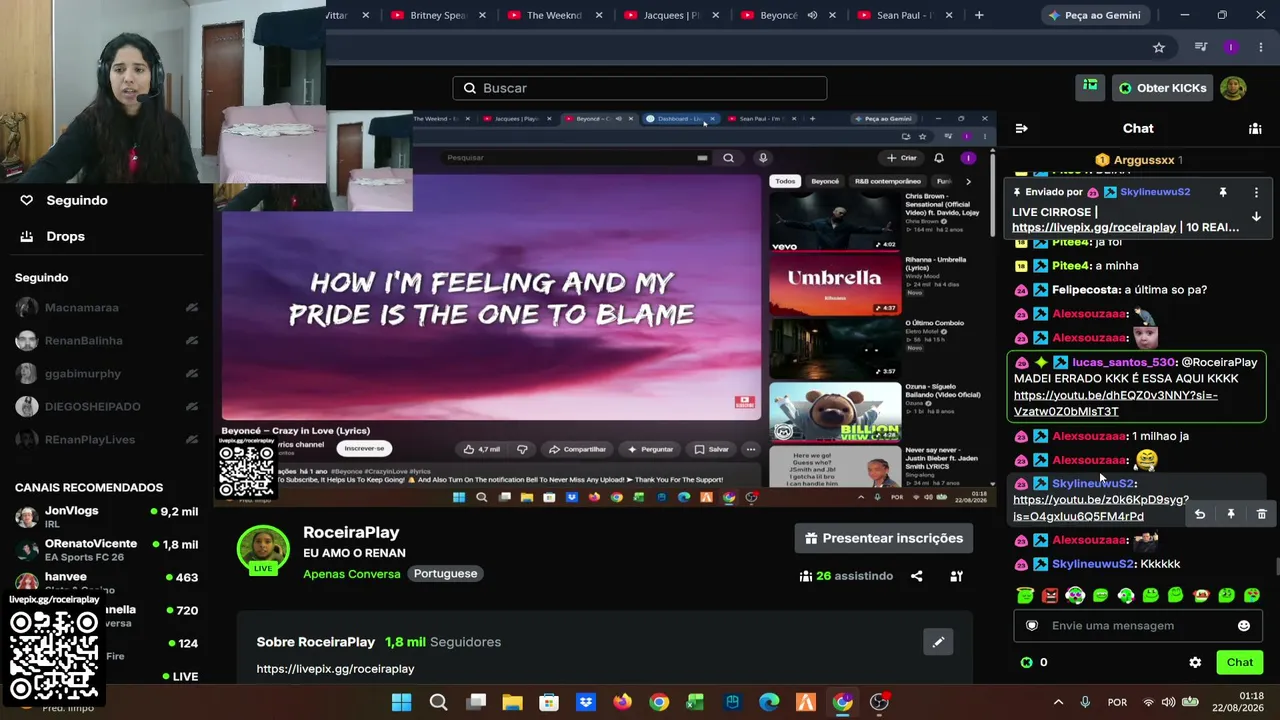Open the pinned livepix.gg/roceiraplay link
Screen dimensions: 1280x720
(1094, 227)
